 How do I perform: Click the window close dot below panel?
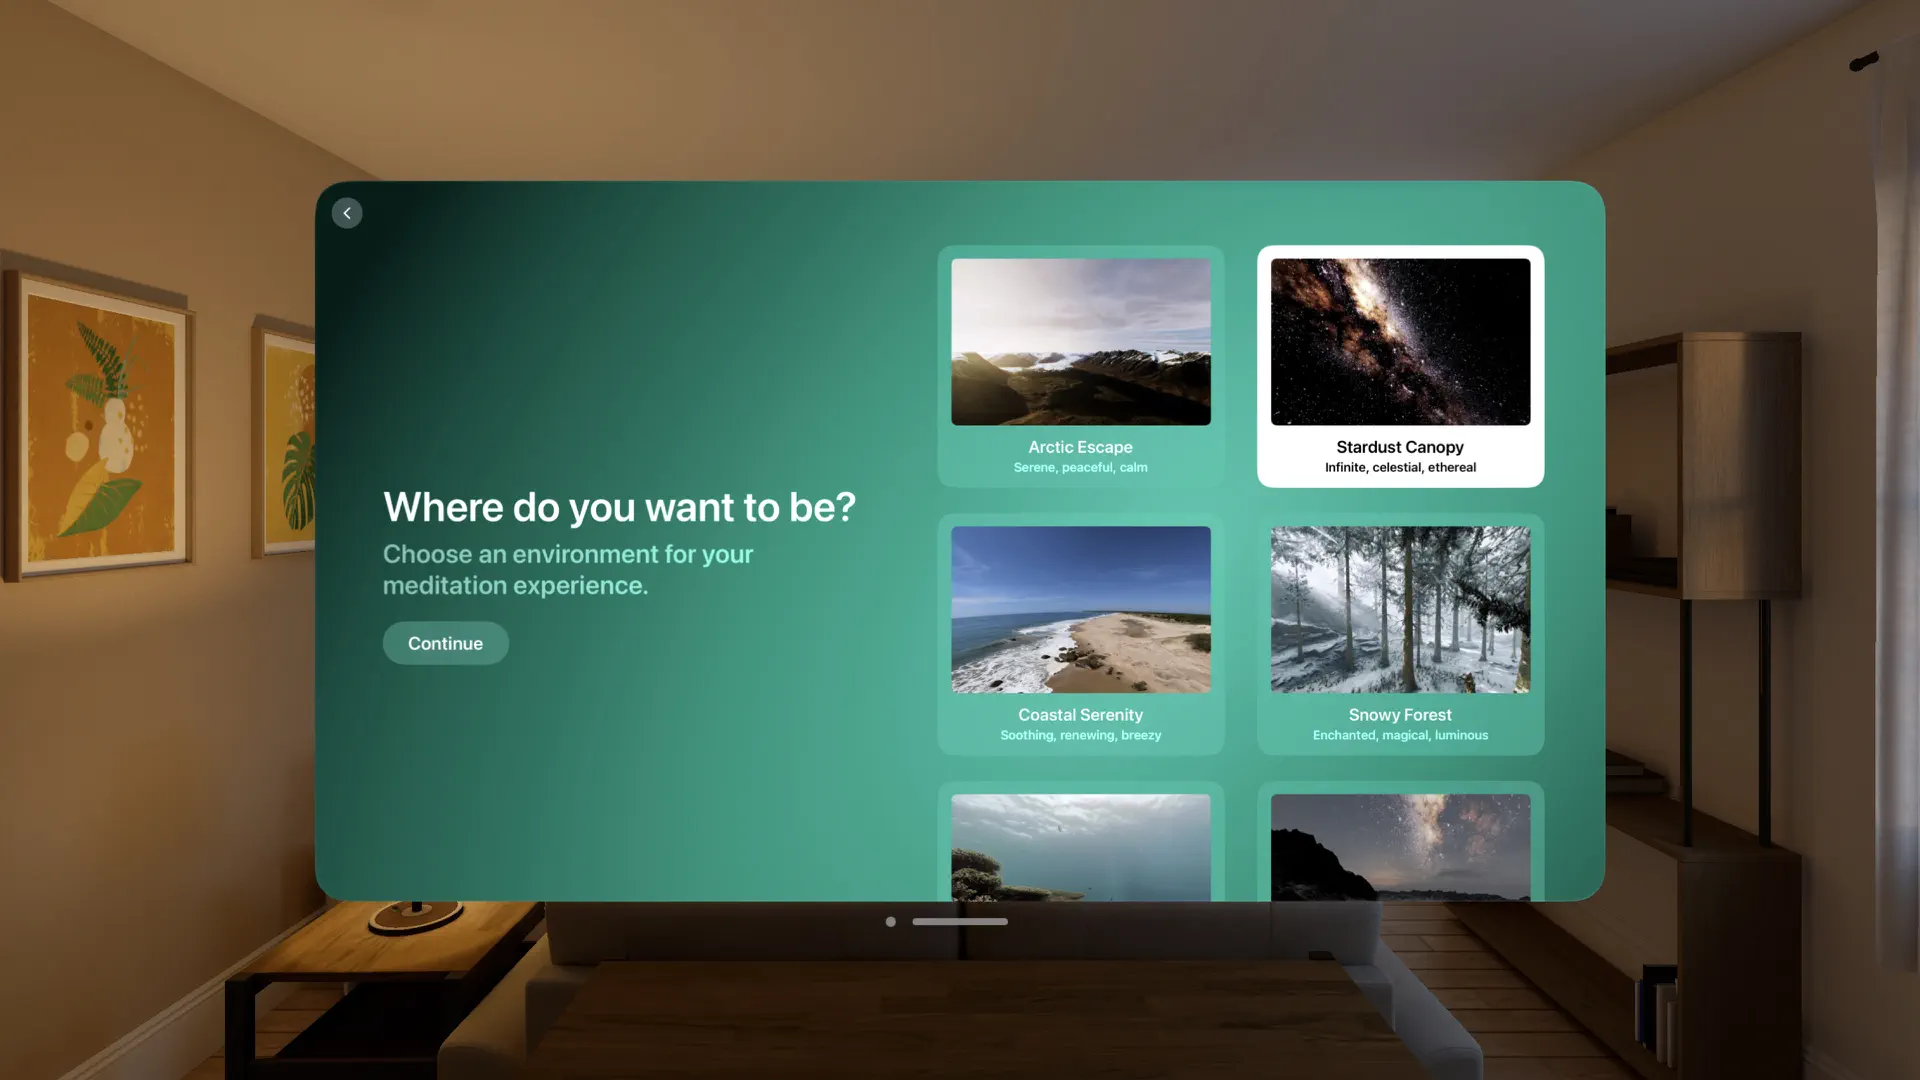click(x=890, y=921)
